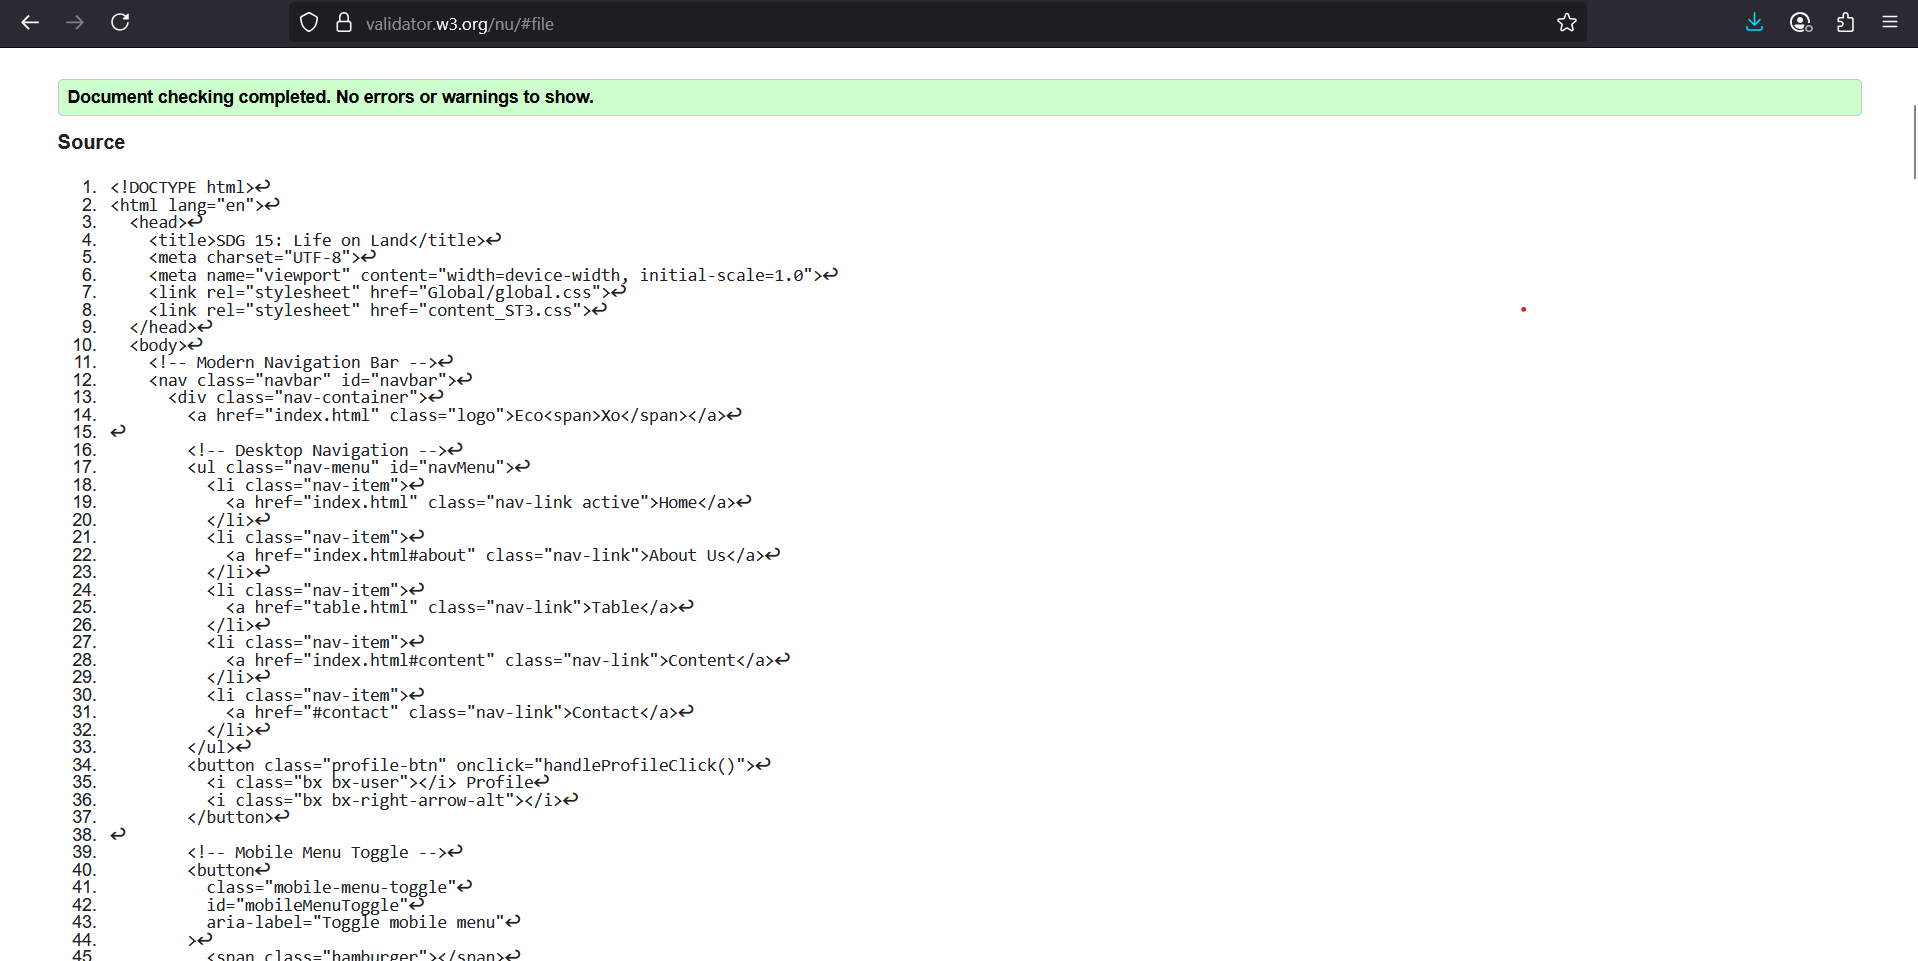Click the '</button>' closing line
The image size is (1918, 961).
coord(239,817)
